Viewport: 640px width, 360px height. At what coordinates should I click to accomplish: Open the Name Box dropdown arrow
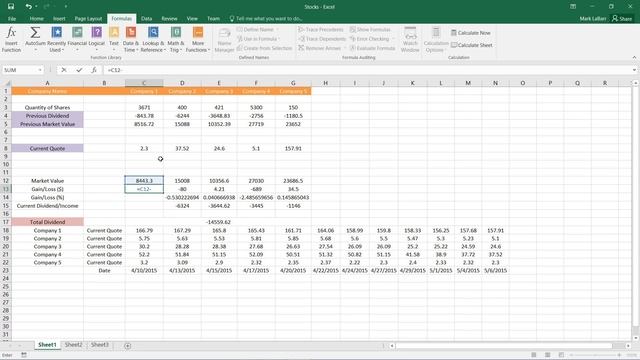(x=40, y=70)
